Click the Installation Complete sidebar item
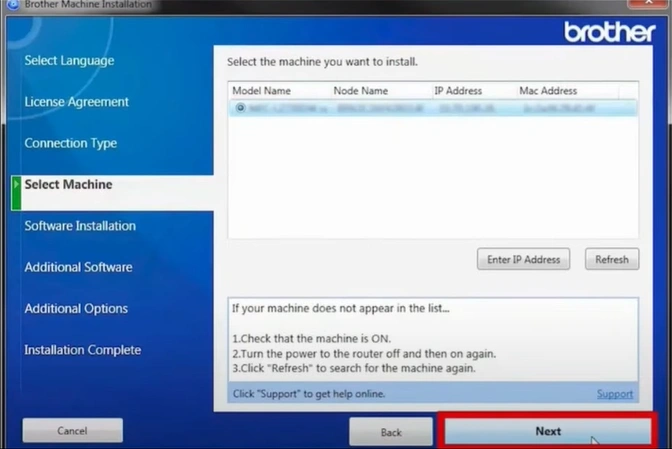This screenshot has height=449, width=672. (82, 350)
